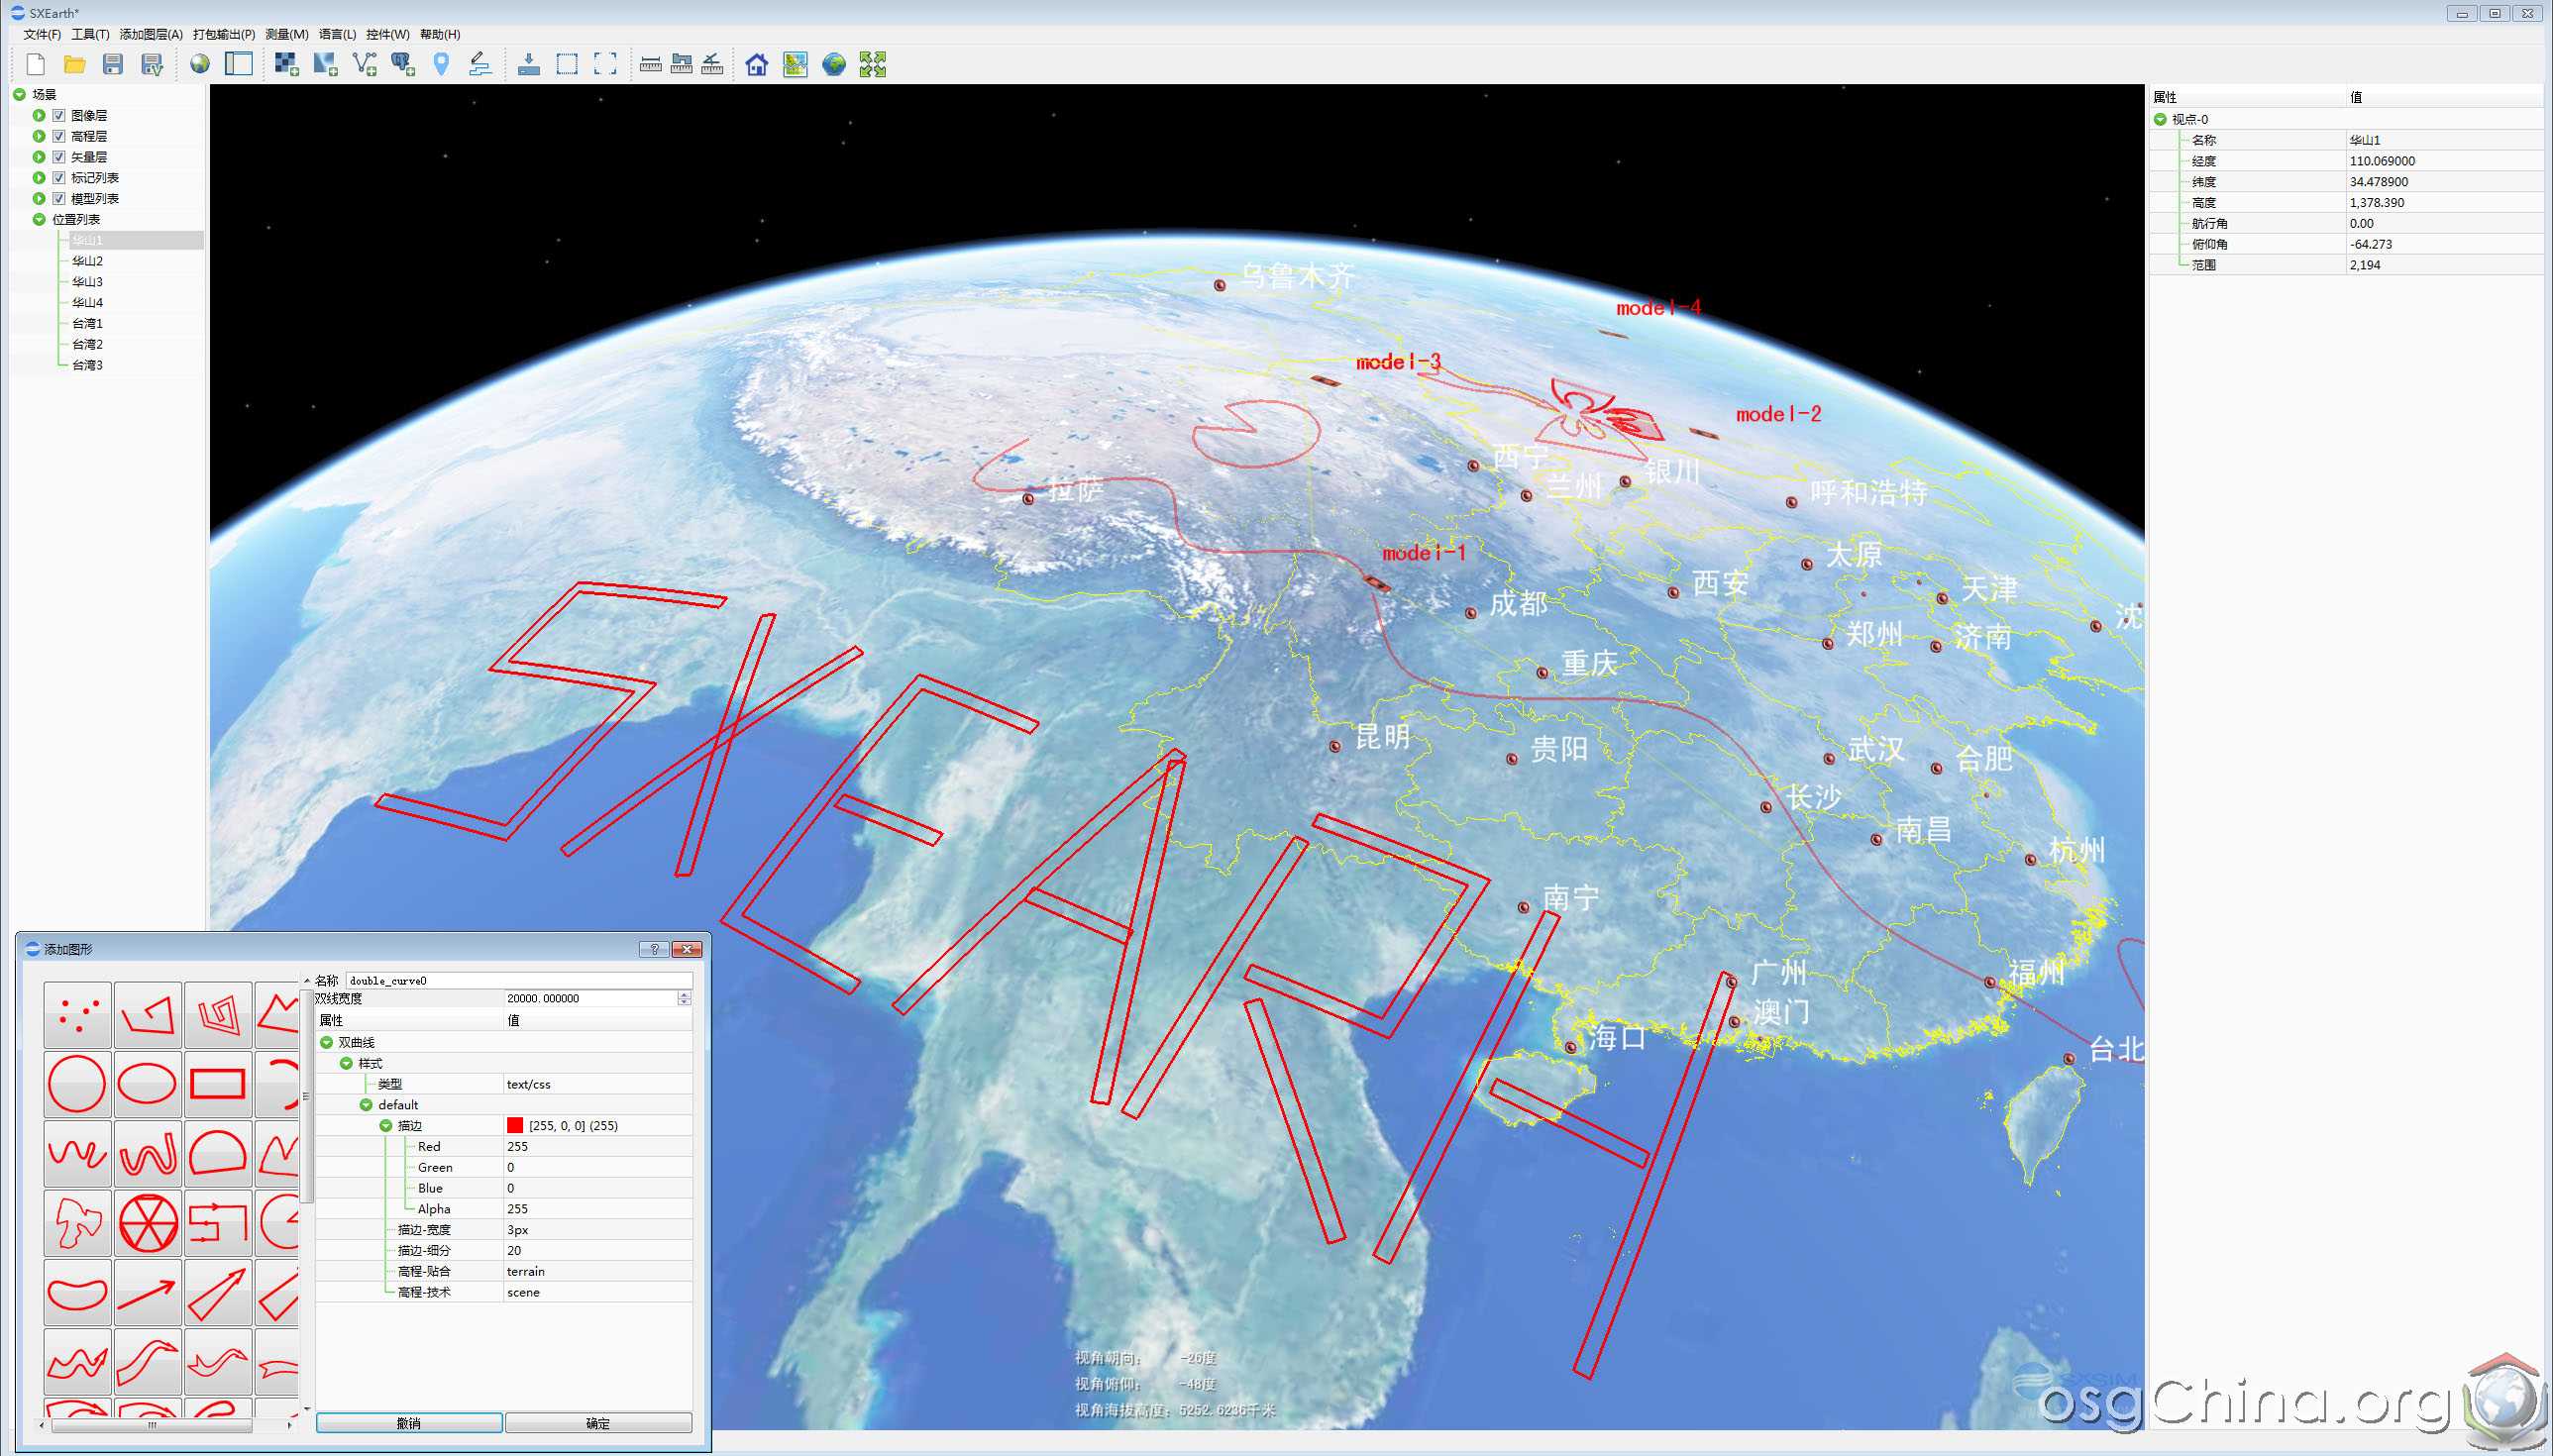
Task: Click the map picture toolbar icon
Action: pyautogui.click(x=795, y=64)
